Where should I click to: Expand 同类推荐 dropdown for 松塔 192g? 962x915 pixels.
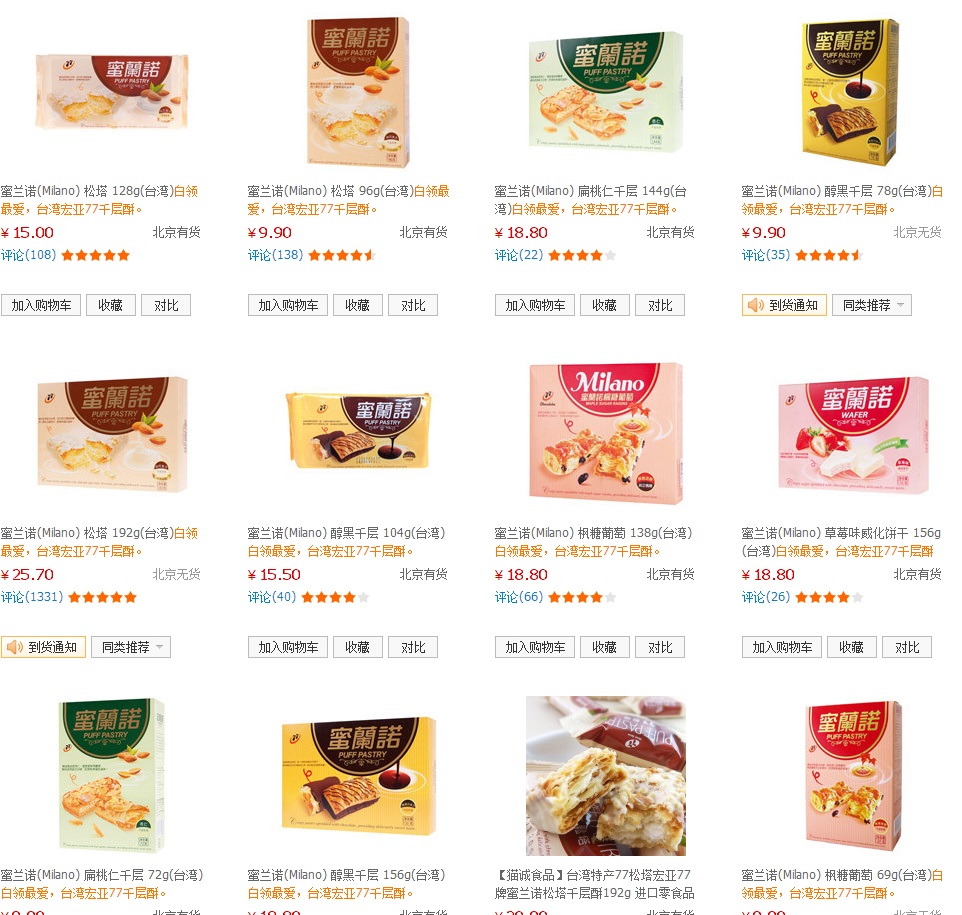point(131,647)
